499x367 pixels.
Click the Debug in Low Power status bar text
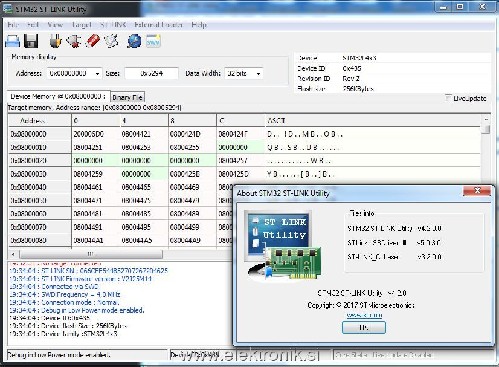tap(59, 355)
